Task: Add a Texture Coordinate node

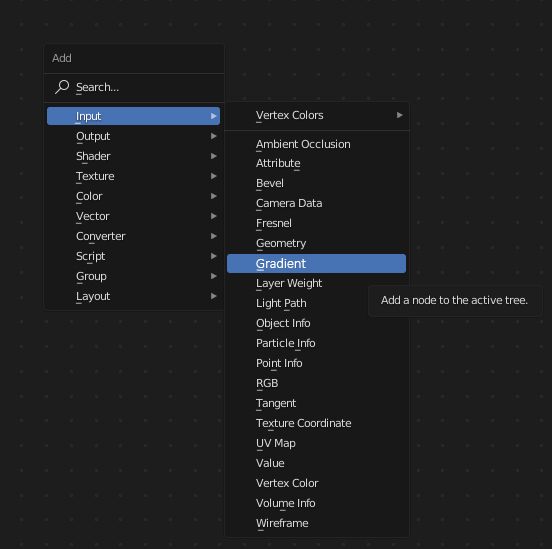Action: click(x=316, y=423)
